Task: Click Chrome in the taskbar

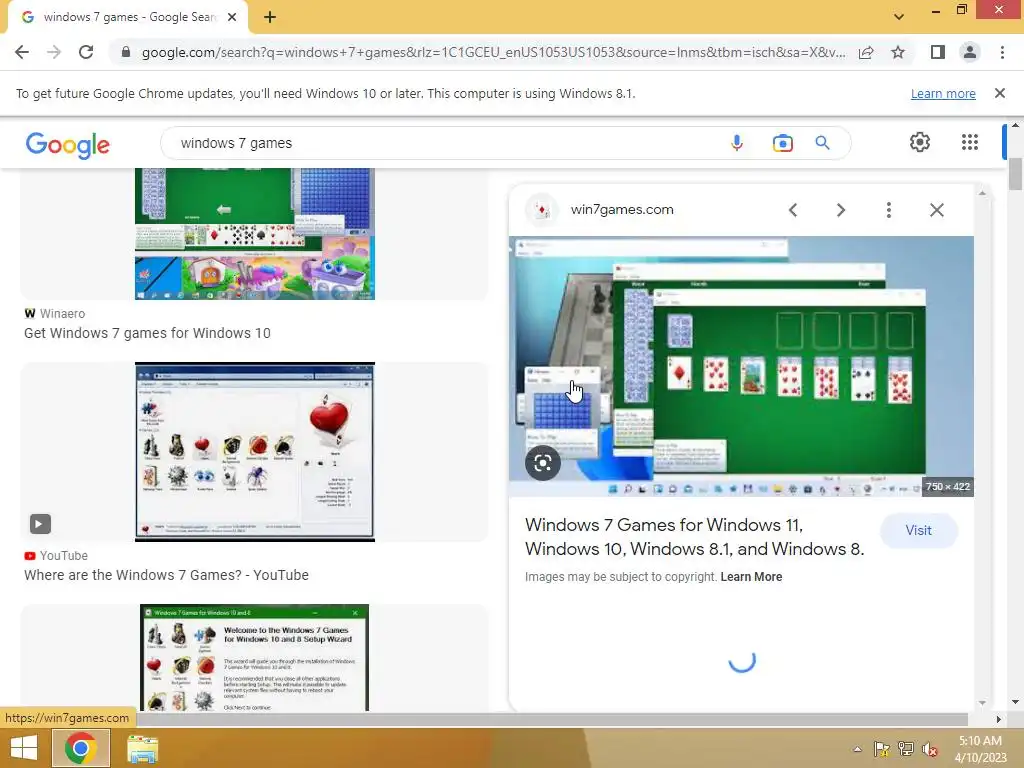Action: [x=80, y=748]
